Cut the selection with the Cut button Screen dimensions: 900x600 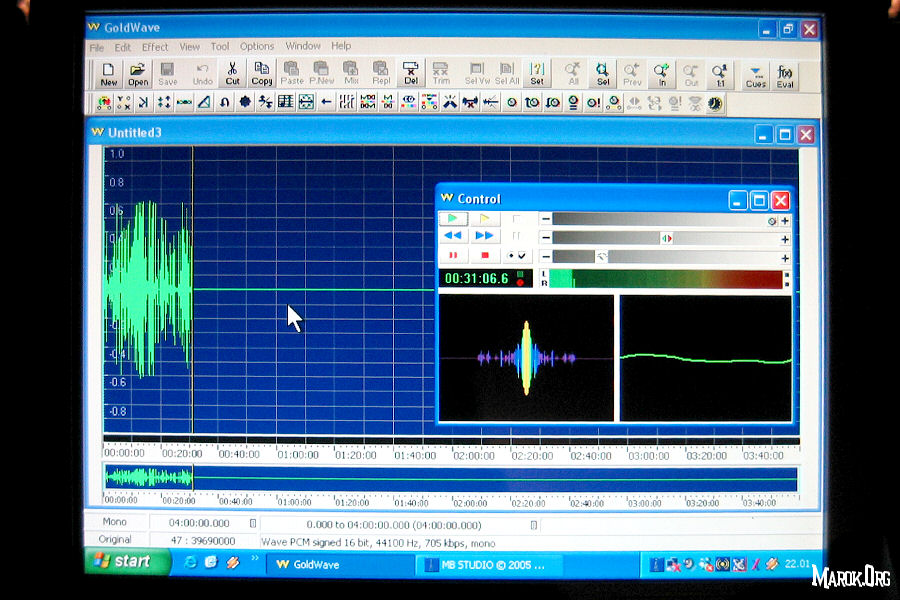click(x=232, y=75)
